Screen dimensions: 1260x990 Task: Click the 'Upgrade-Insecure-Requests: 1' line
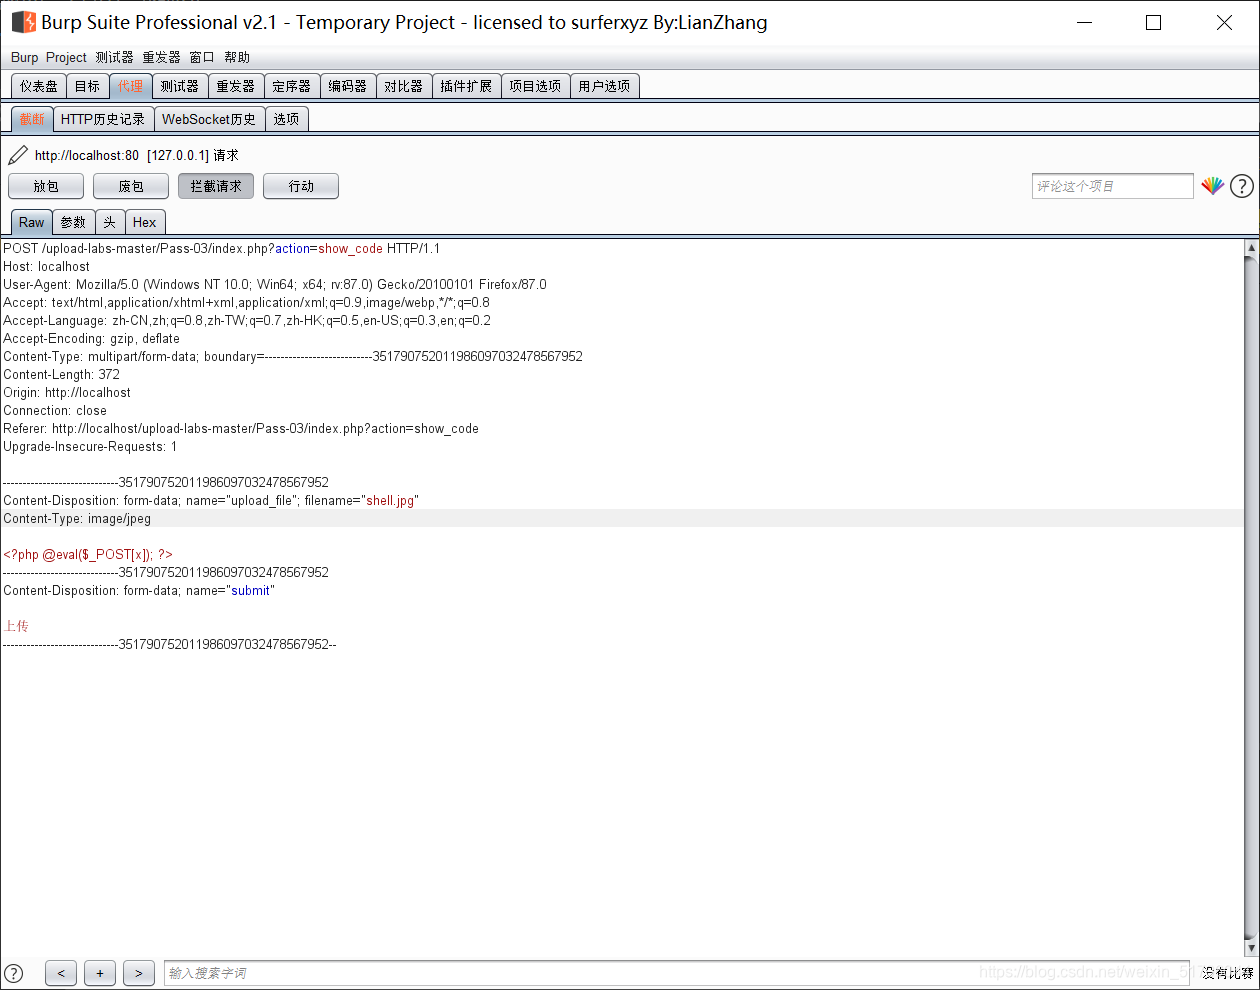pyautogui.click(x=90, y=446)
